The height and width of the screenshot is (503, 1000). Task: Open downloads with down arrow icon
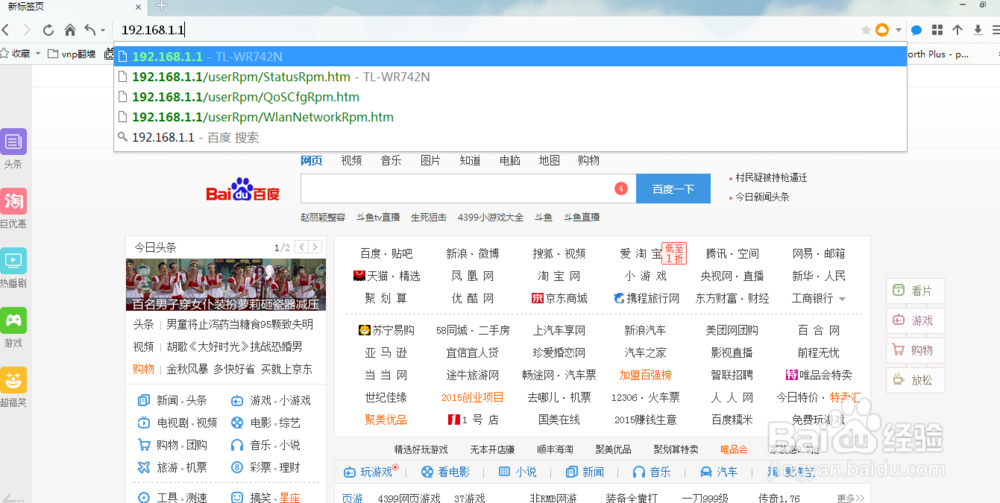978,30
